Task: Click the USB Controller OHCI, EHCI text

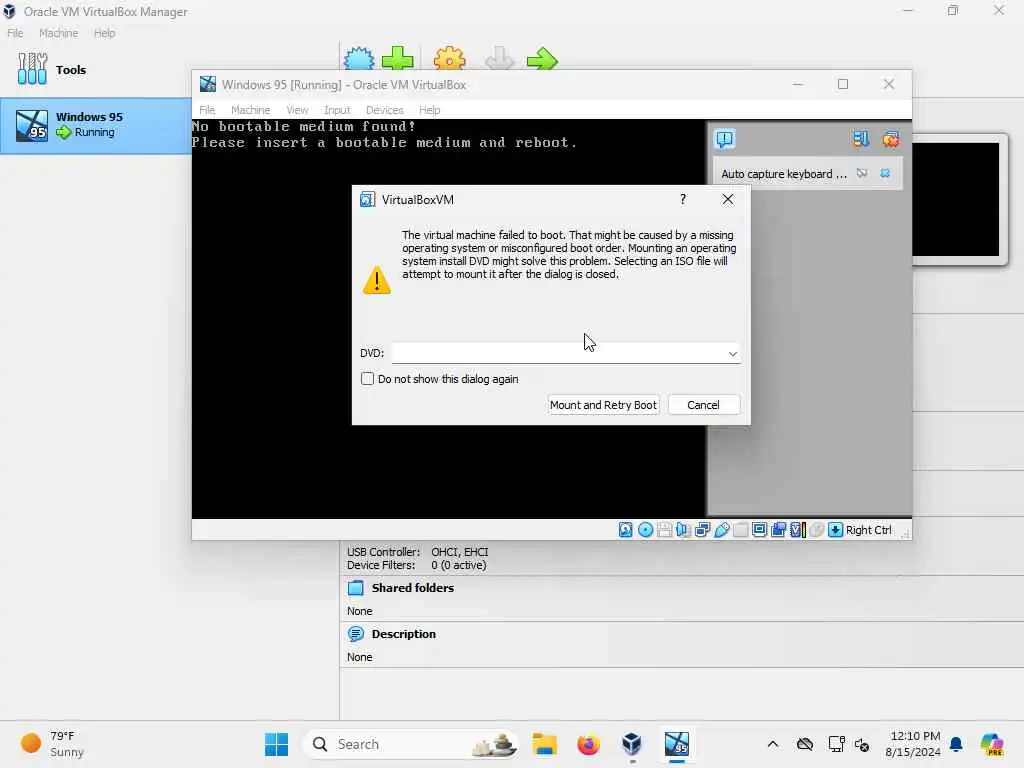Action: tap(417, 552)
